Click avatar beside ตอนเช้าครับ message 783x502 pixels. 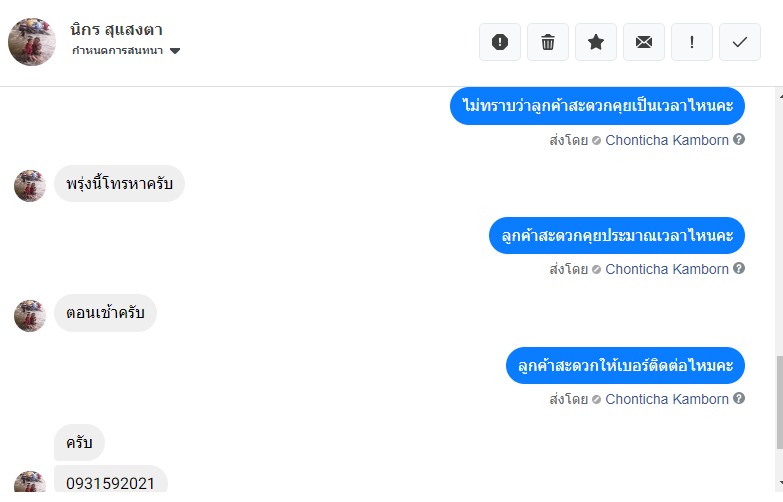click(x=30, y=316)
